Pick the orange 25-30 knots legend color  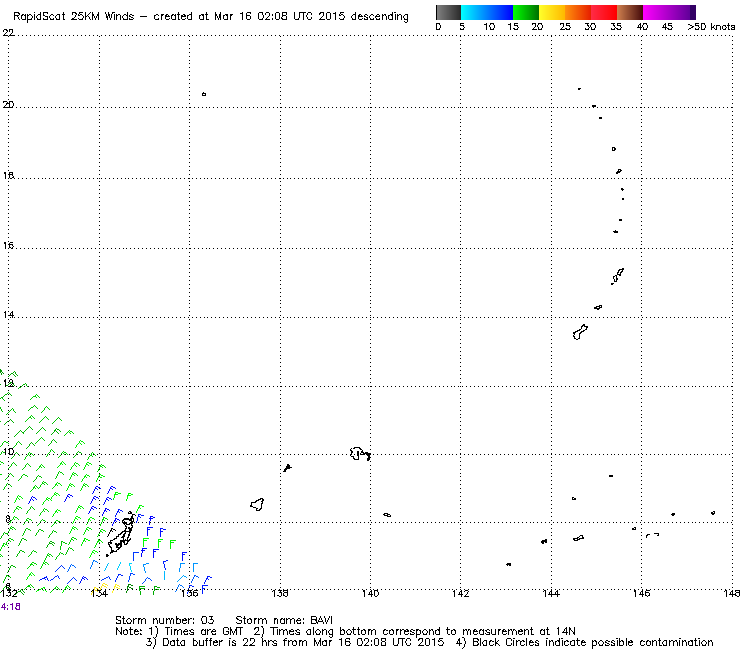[x=578, y=12]
